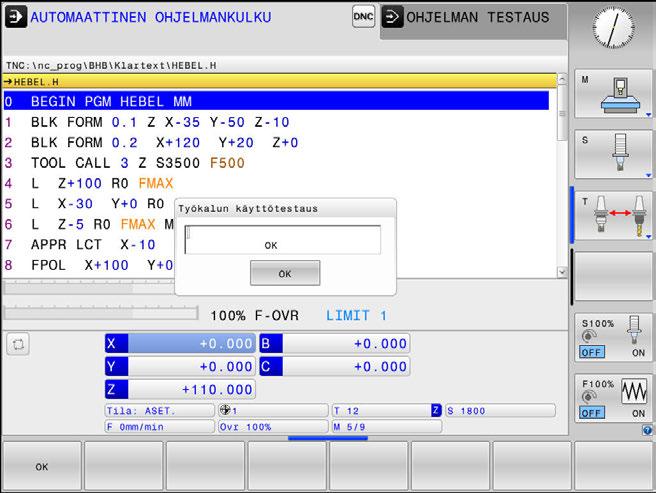This screenshot has width=656, height=493.
Task: Select line 3 TOOL CALL 3
Action: point(276,163)
